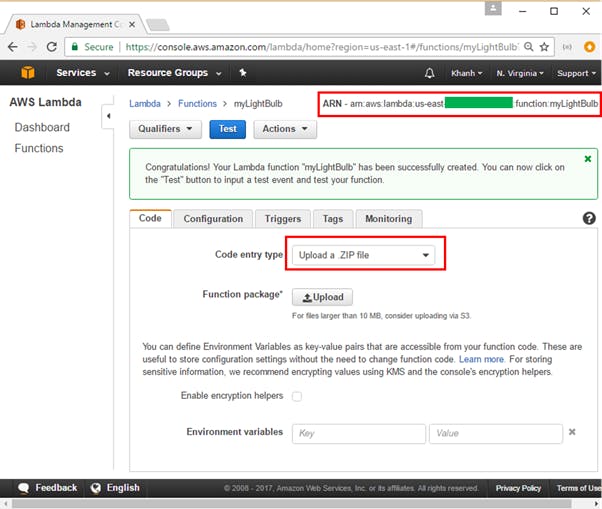The image size is (602, 509).
Task: Switch to the Triggers tab
Action: (283, 219)
